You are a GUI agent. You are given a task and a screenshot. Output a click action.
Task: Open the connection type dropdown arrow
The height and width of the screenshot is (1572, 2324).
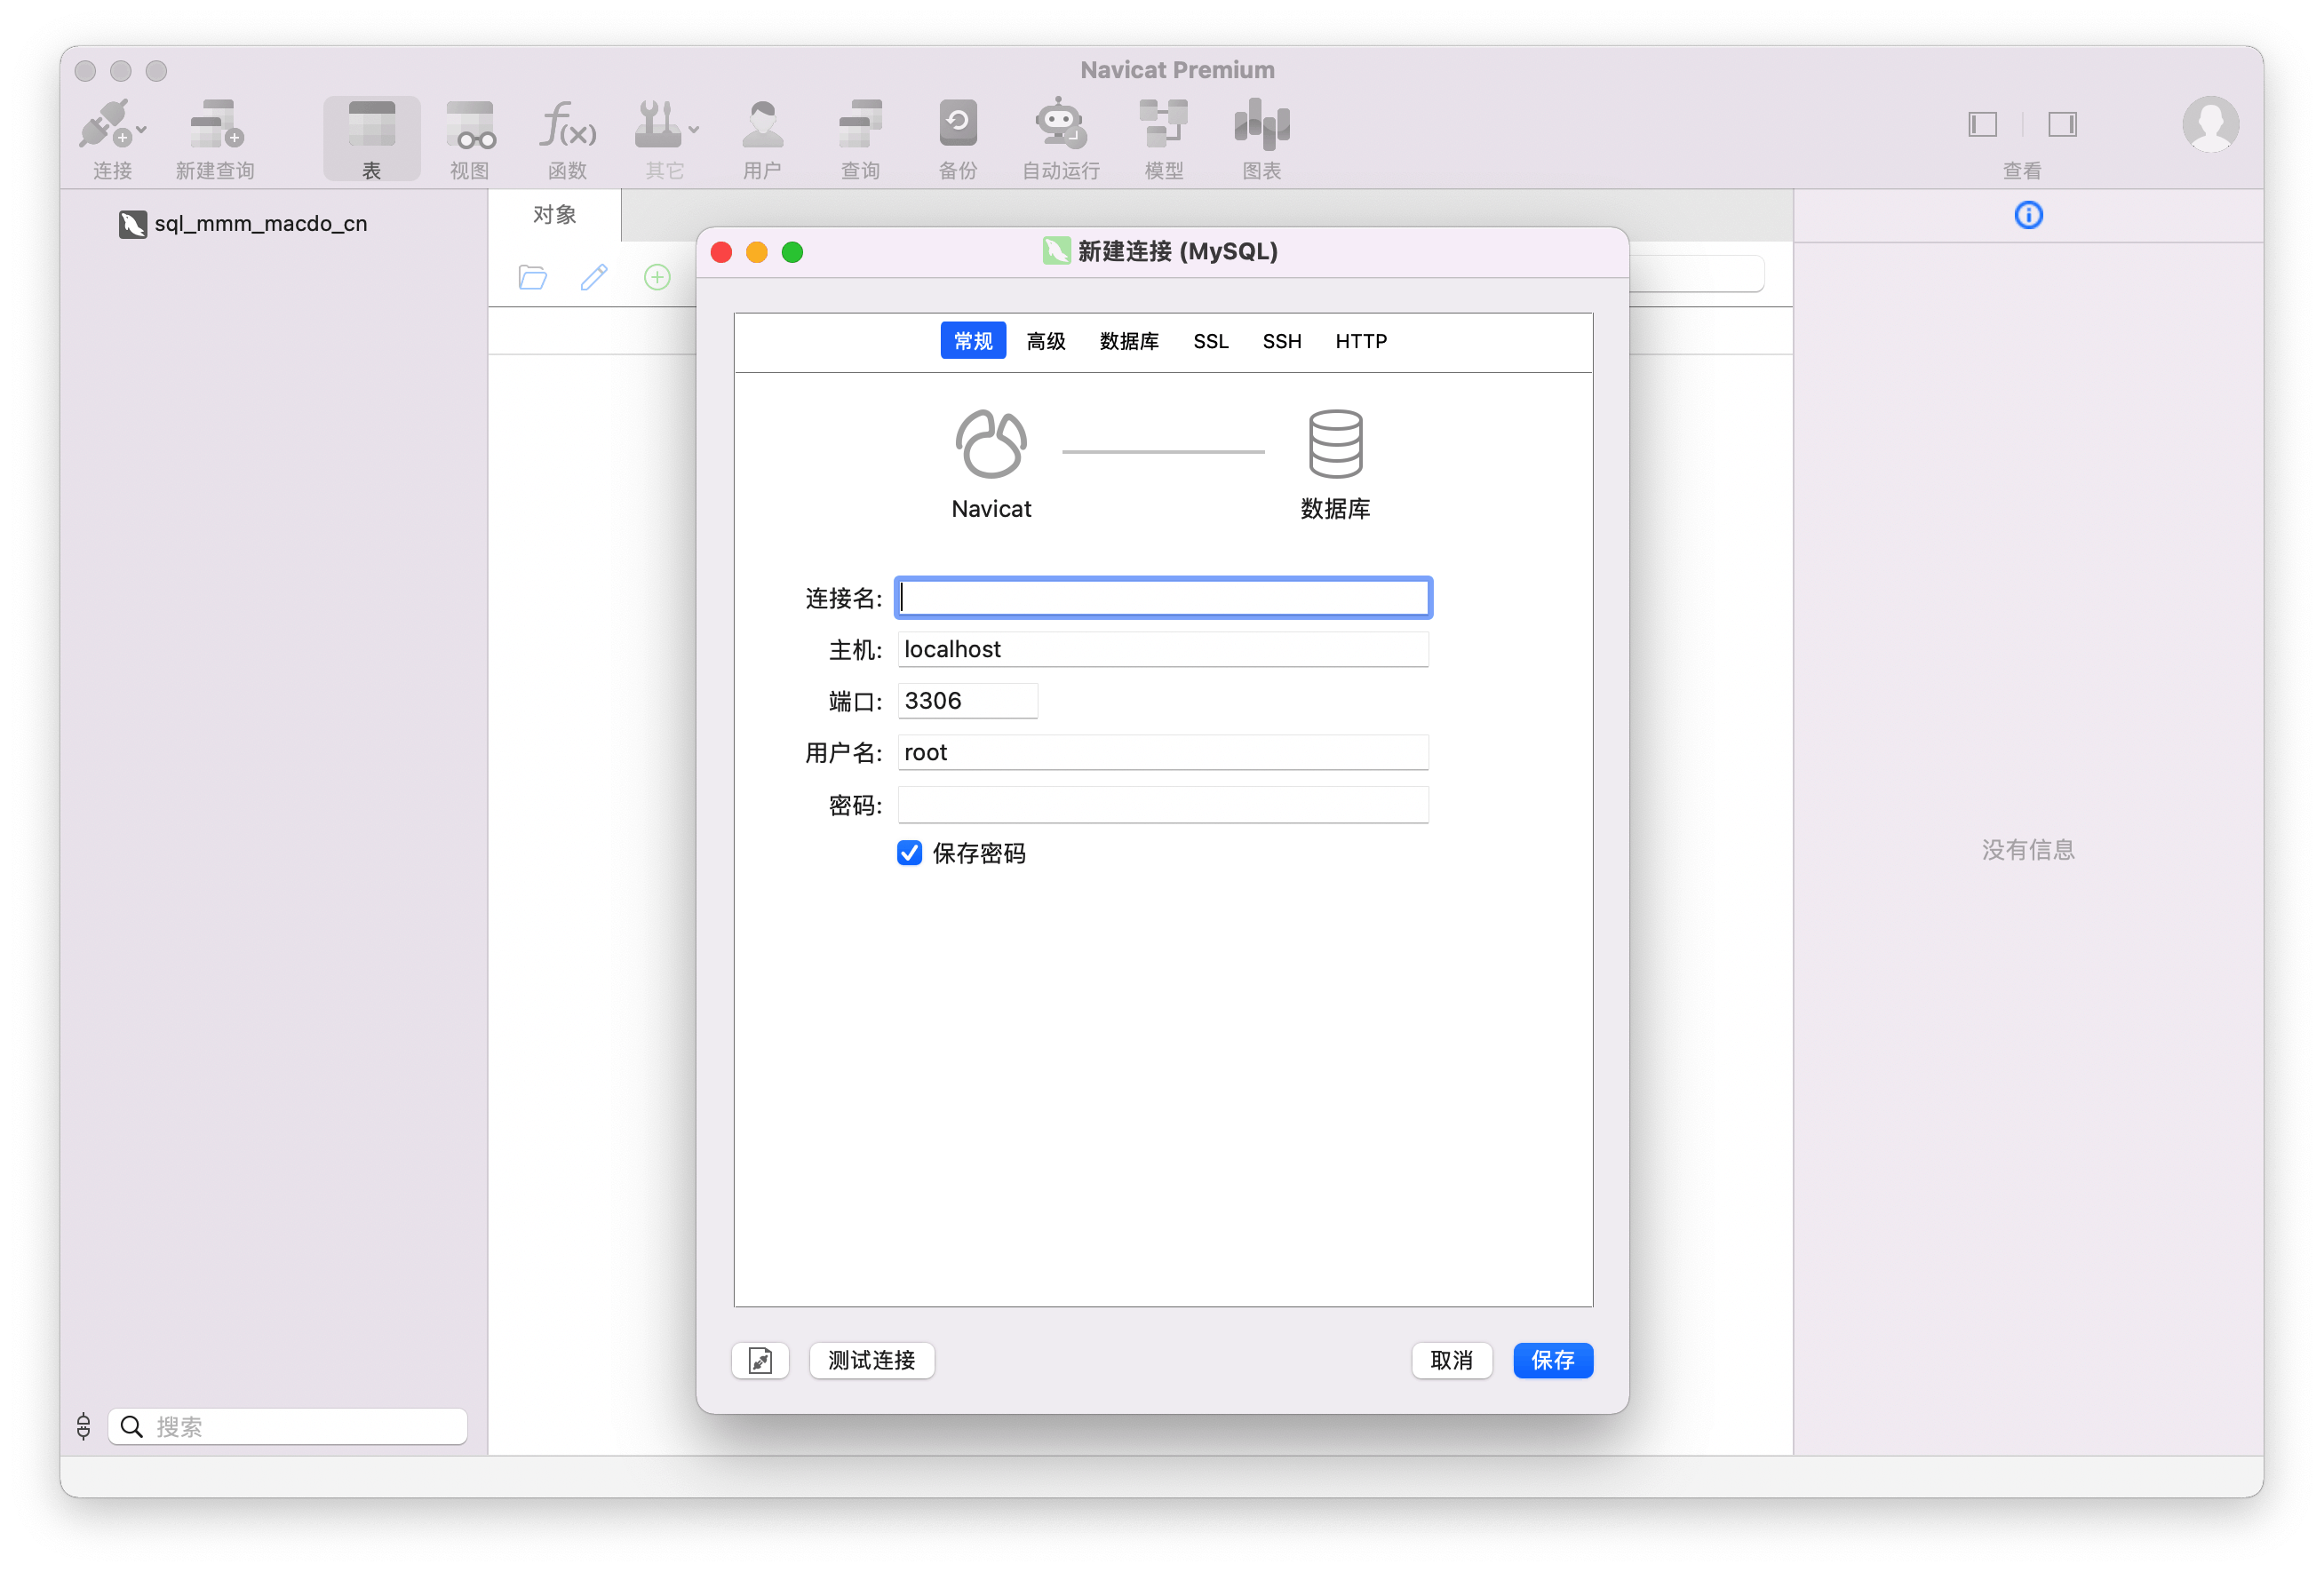pos(142,130)
